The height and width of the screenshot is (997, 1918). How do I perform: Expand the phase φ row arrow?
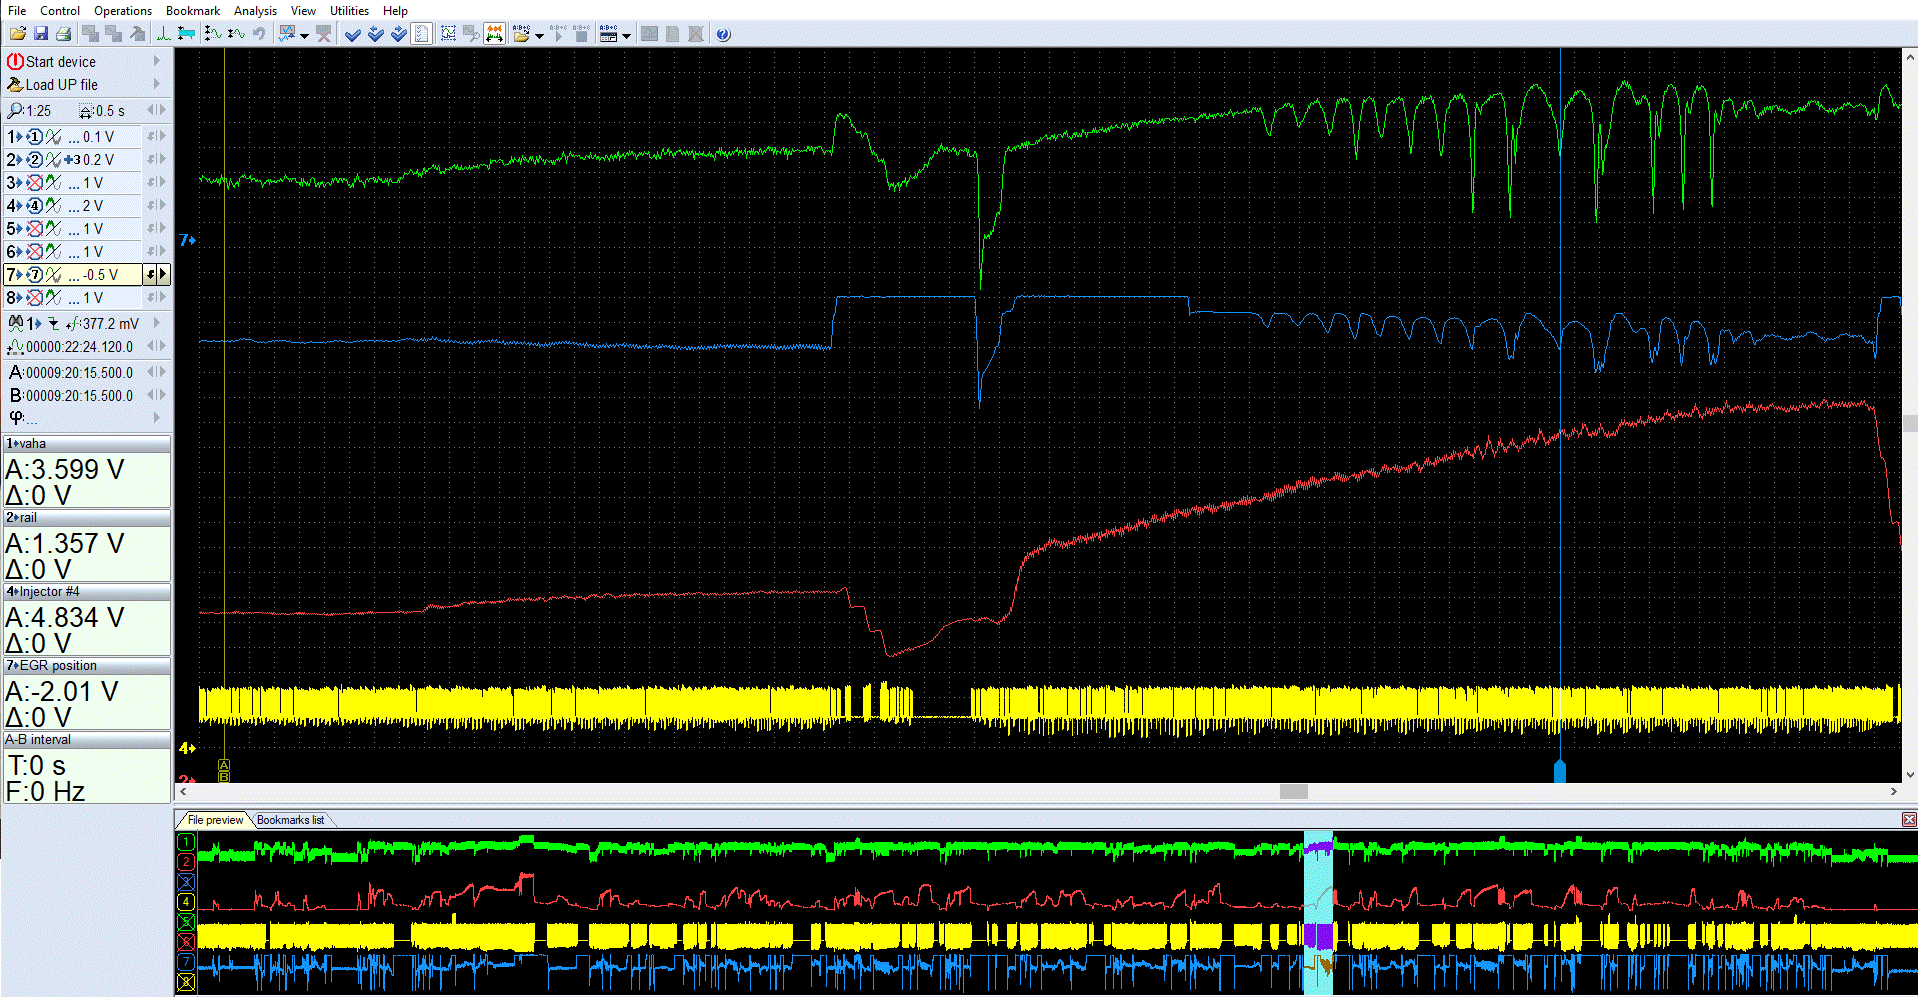coord(157,418)
